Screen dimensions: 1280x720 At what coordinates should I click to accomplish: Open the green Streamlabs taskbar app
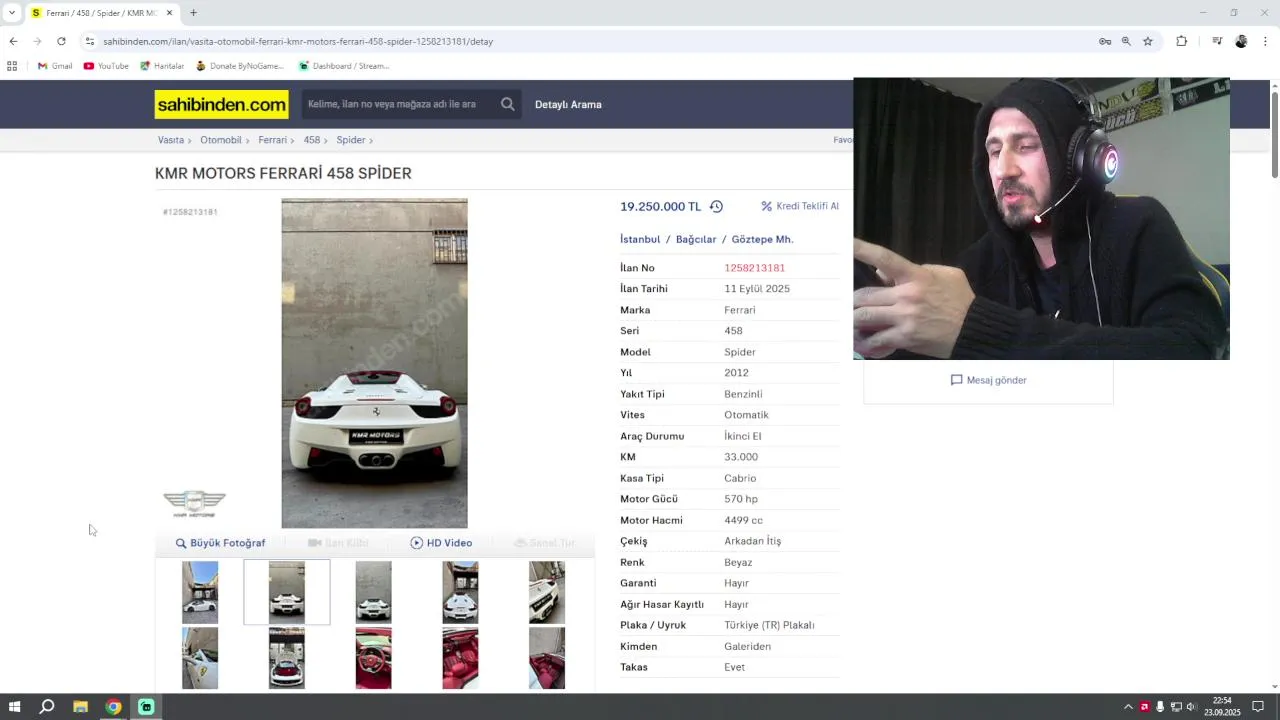point(146,707)
